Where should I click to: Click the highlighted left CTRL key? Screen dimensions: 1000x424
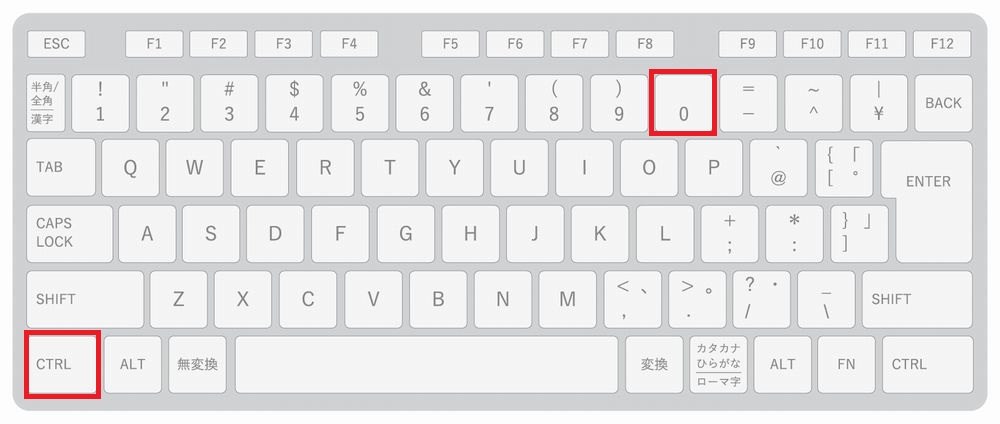(62, 364)
